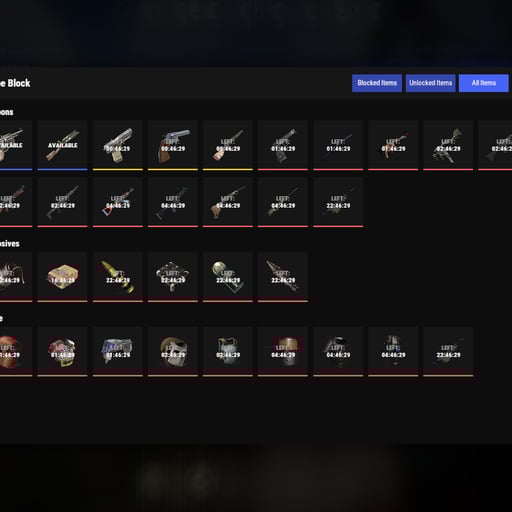Select the silver semi-automatic pistol tile
This screenshot has width=512, height=512.
pos(118,145)
